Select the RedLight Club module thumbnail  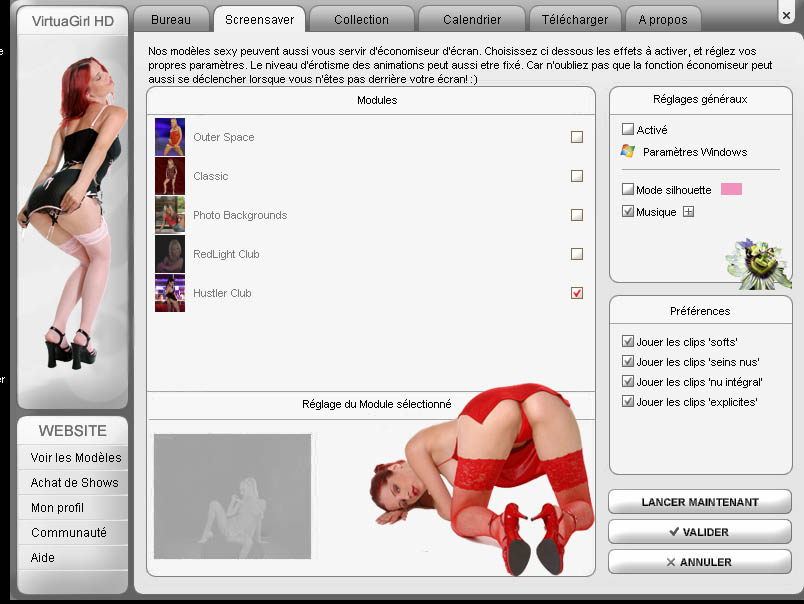click(x=169, y=254)
